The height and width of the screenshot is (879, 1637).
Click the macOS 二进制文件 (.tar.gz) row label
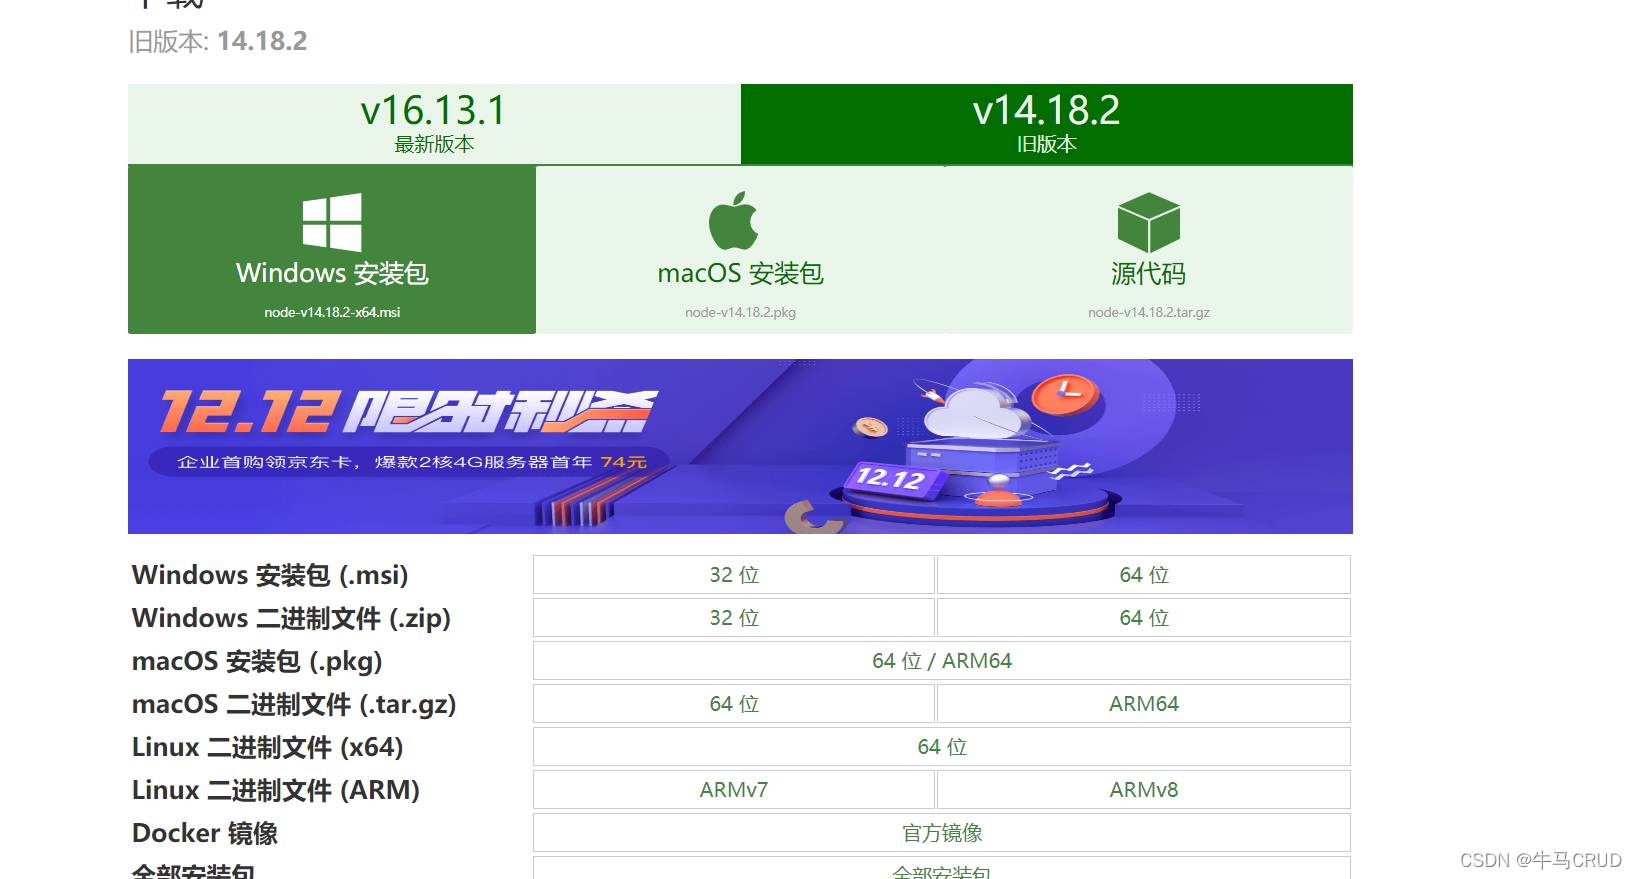click(294, 704)
